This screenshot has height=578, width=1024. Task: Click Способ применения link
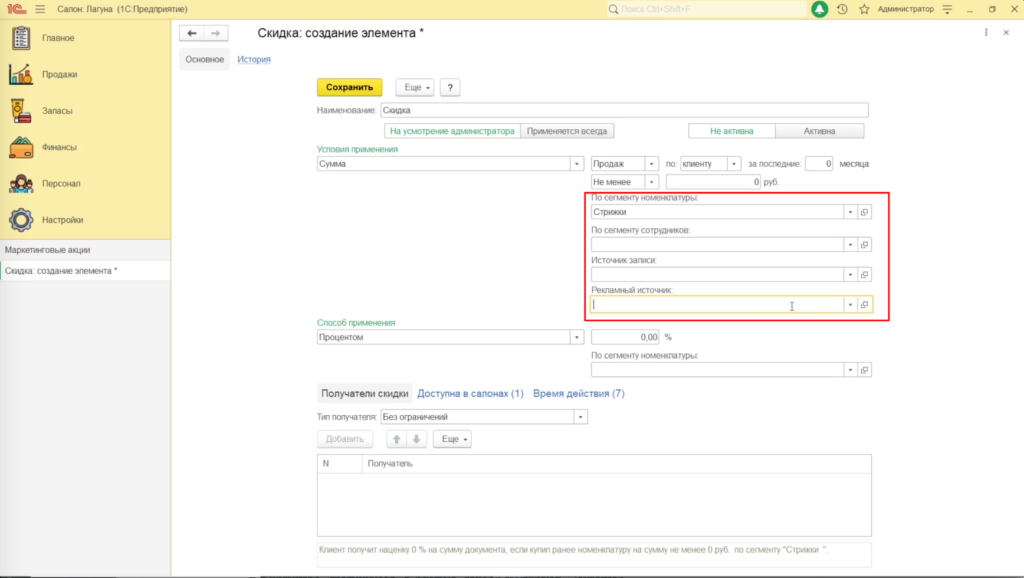tap(356, 323)
